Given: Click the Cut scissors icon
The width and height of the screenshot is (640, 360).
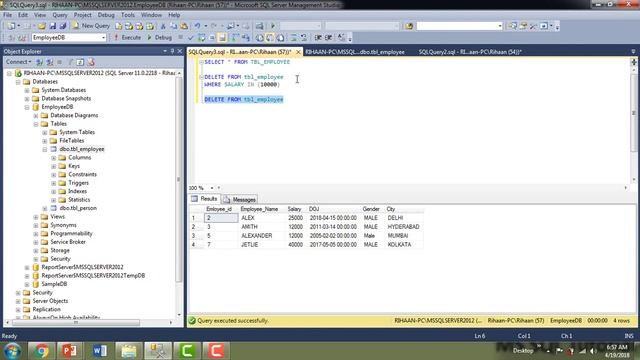Looking at the screenshot, I should (163, 26).
